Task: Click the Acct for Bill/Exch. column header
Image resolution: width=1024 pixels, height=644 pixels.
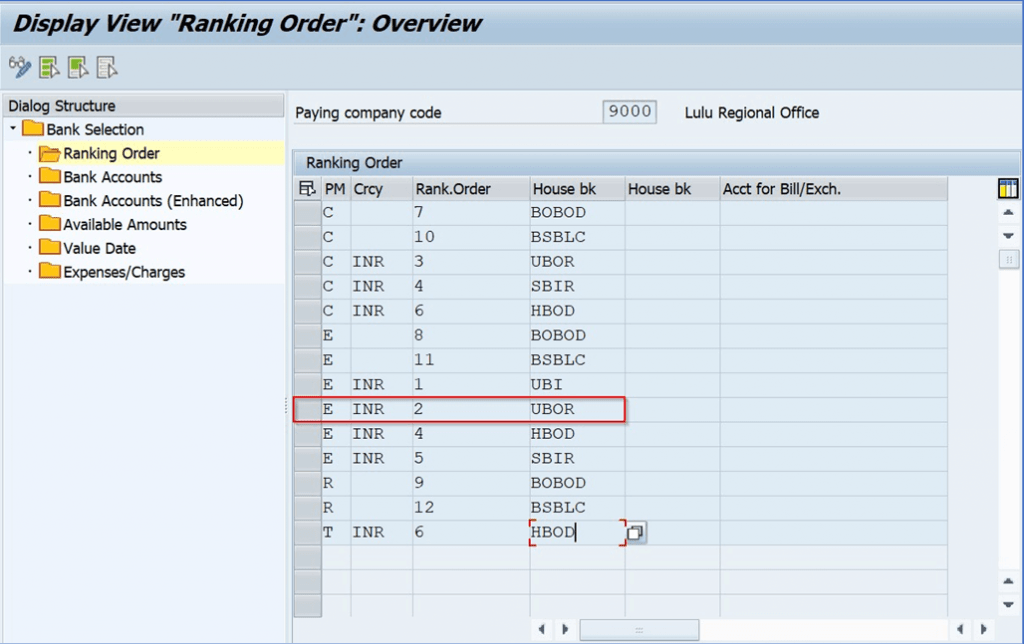Action: (x=833, y=189)
